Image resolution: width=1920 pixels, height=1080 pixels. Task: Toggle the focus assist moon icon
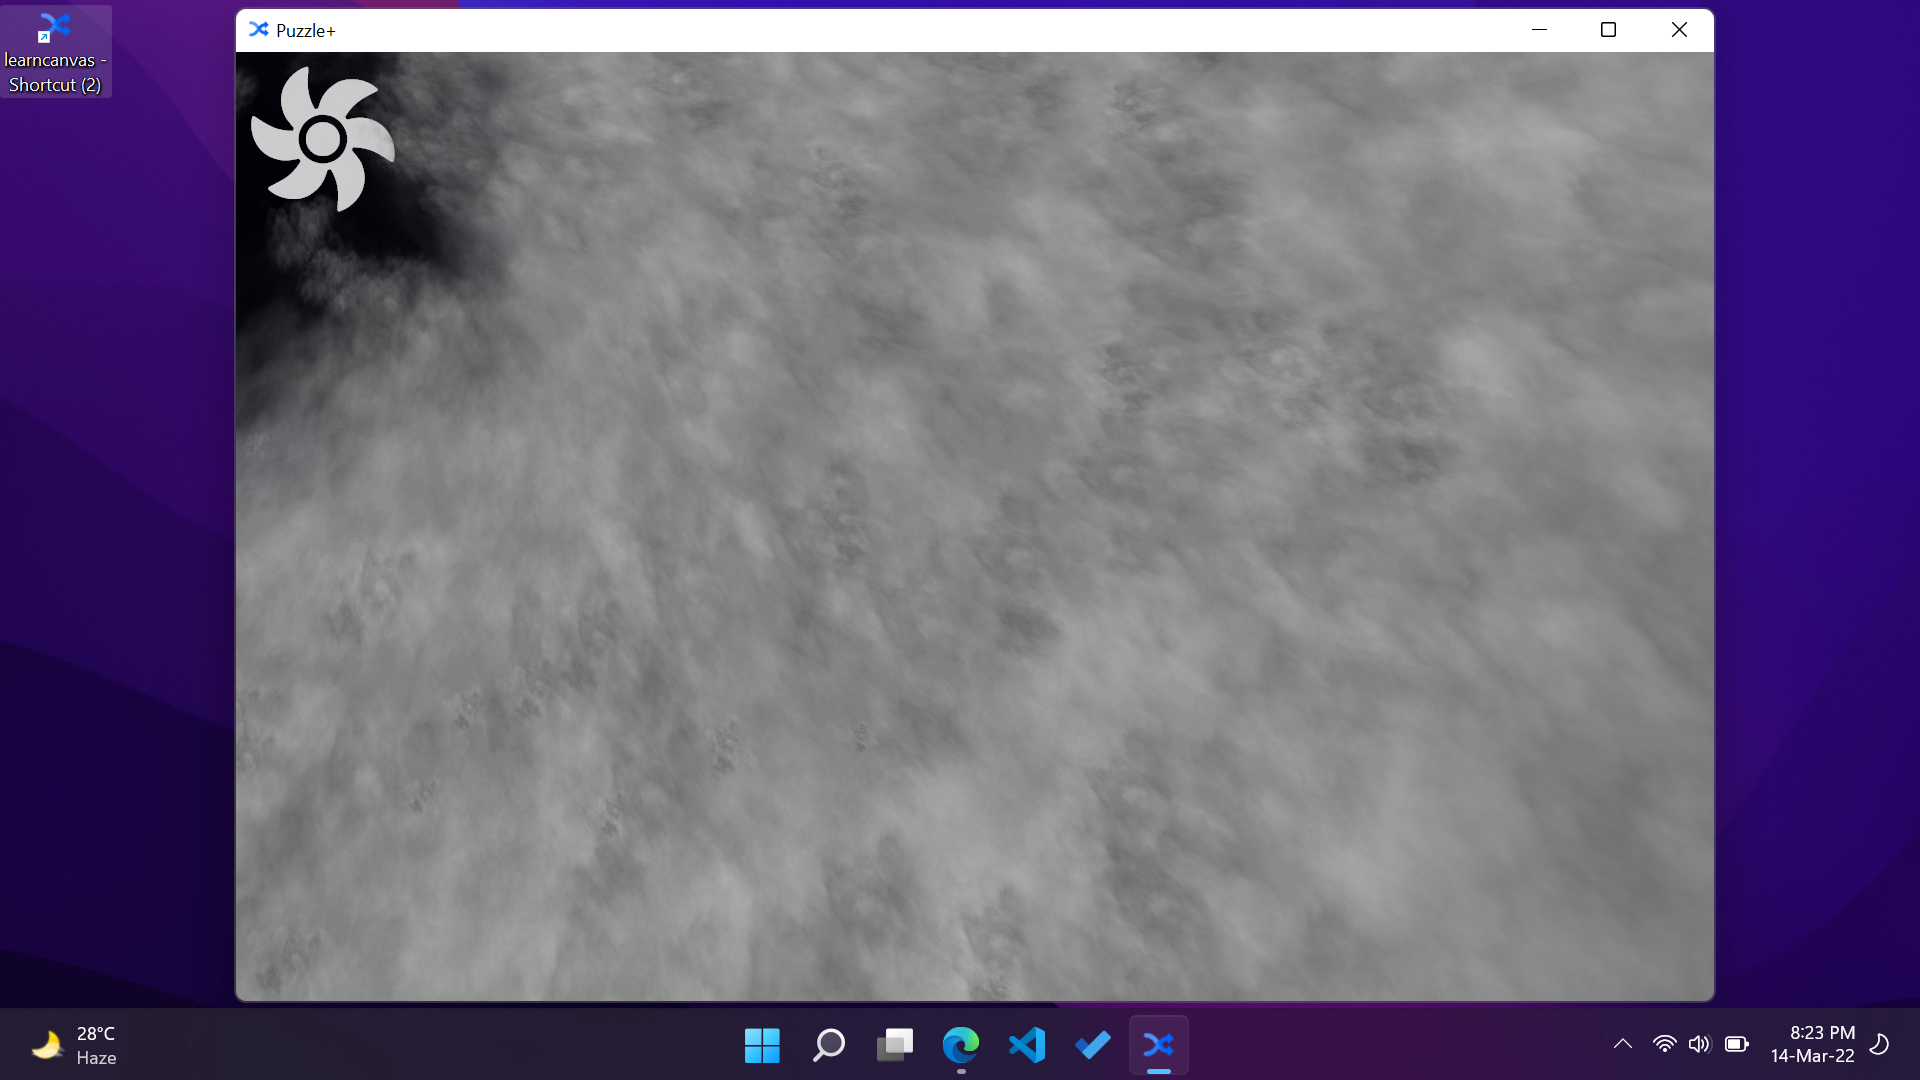click(x=1880, y=1044)
